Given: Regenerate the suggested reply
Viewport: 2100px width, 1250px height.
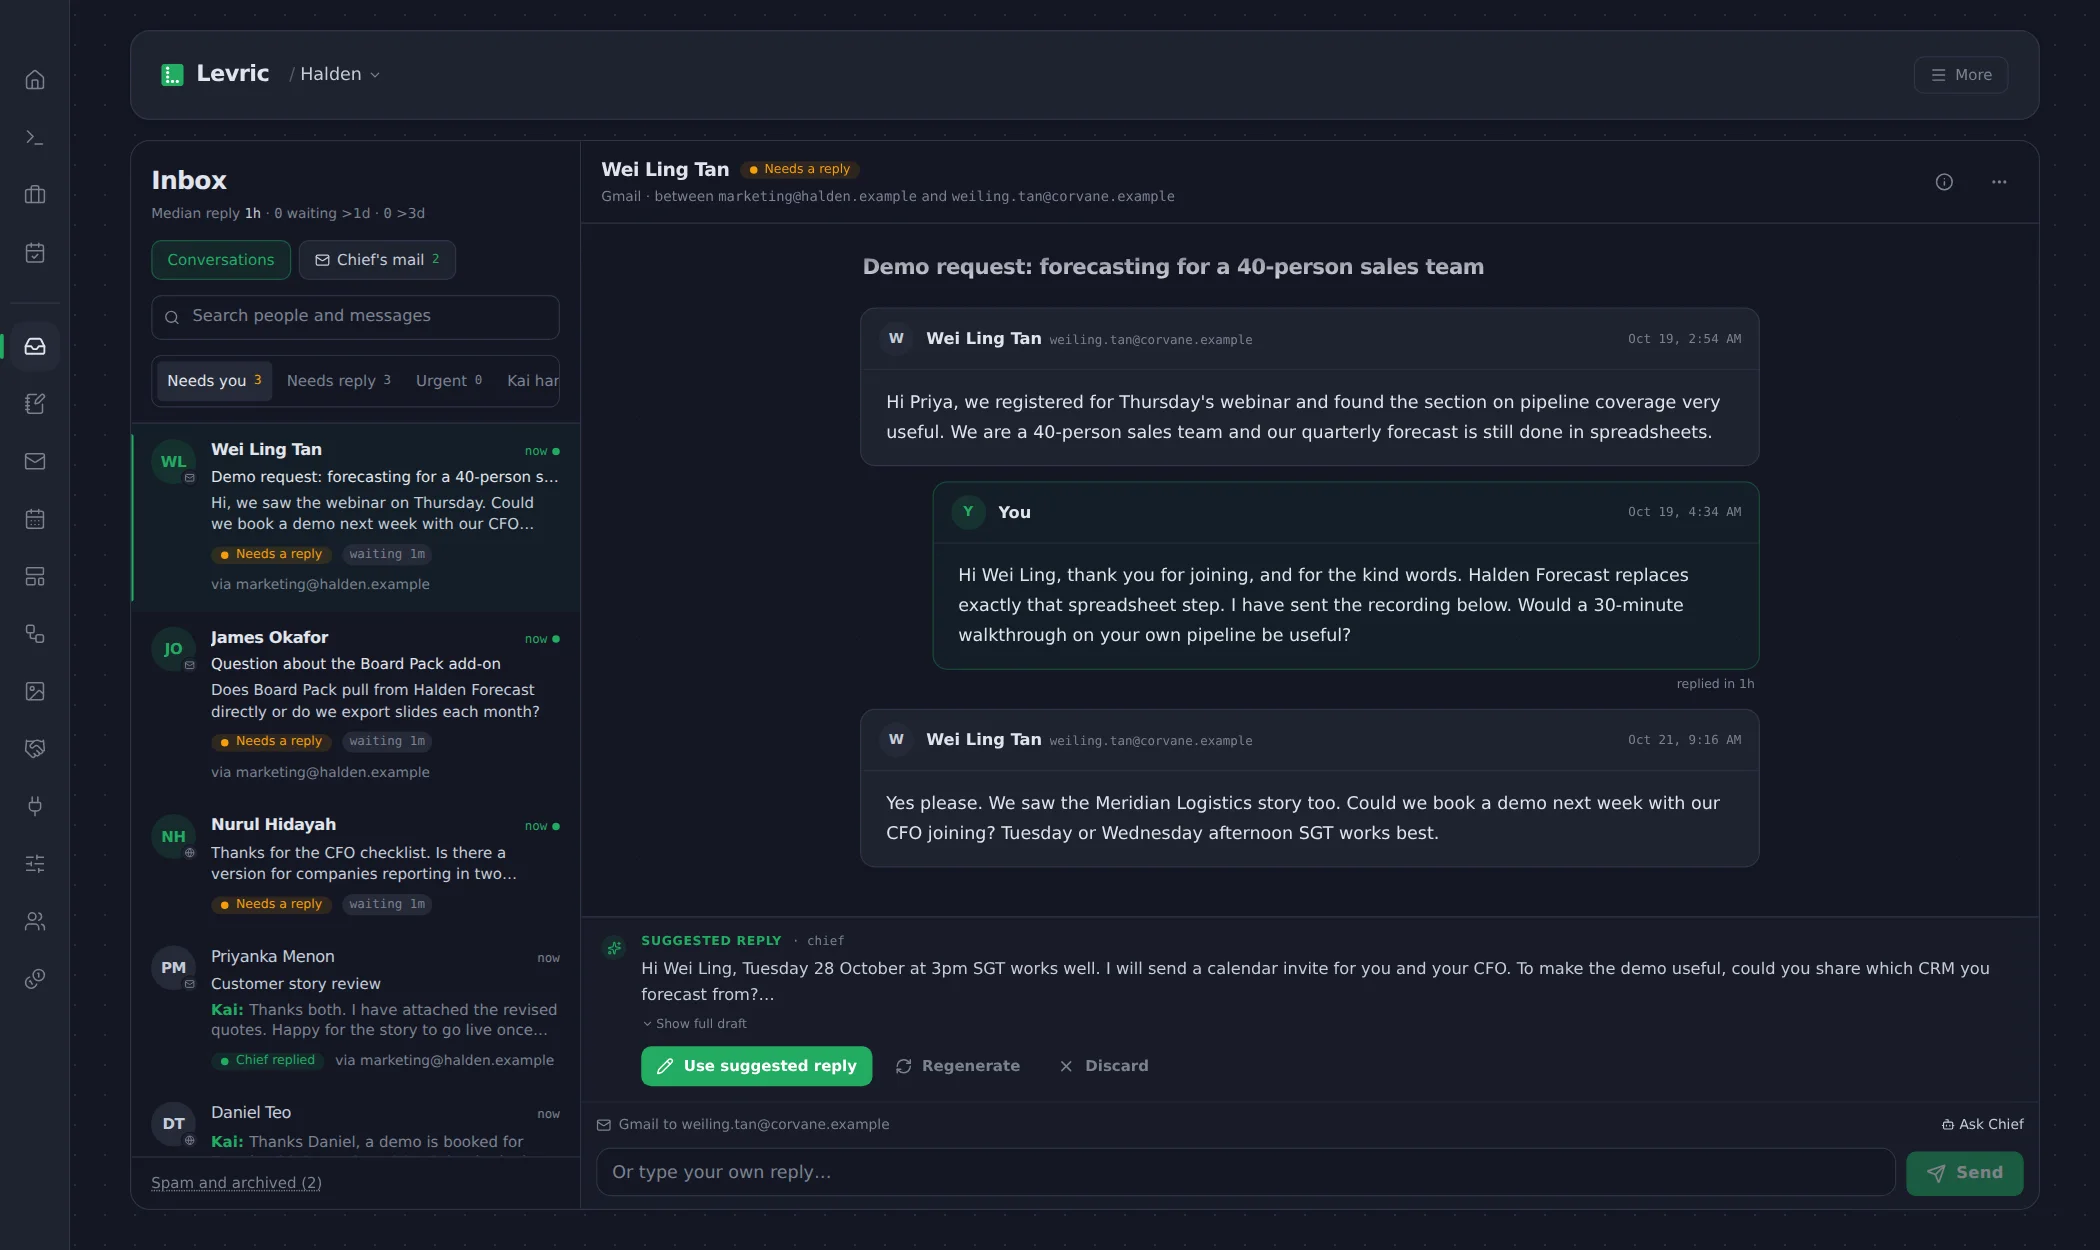Looking at the screenshot, I should point(958,1066).
